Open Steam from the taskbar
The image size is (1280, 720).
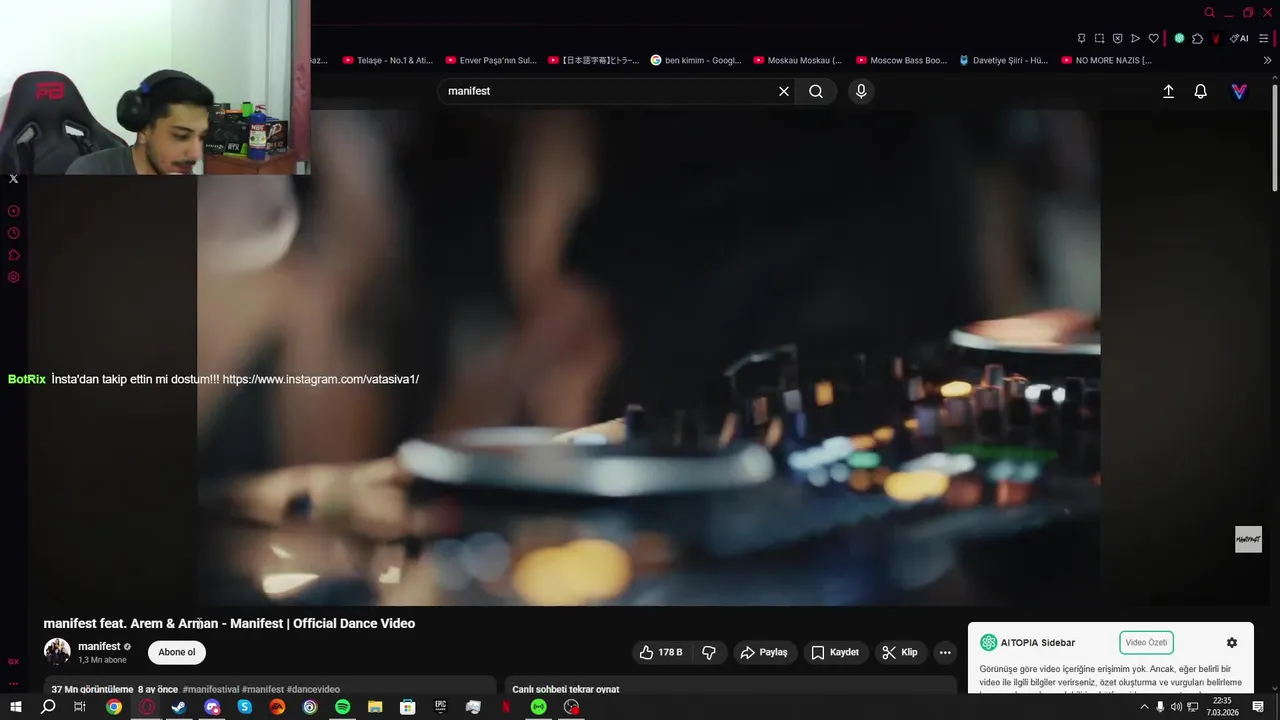coord(179,707)
